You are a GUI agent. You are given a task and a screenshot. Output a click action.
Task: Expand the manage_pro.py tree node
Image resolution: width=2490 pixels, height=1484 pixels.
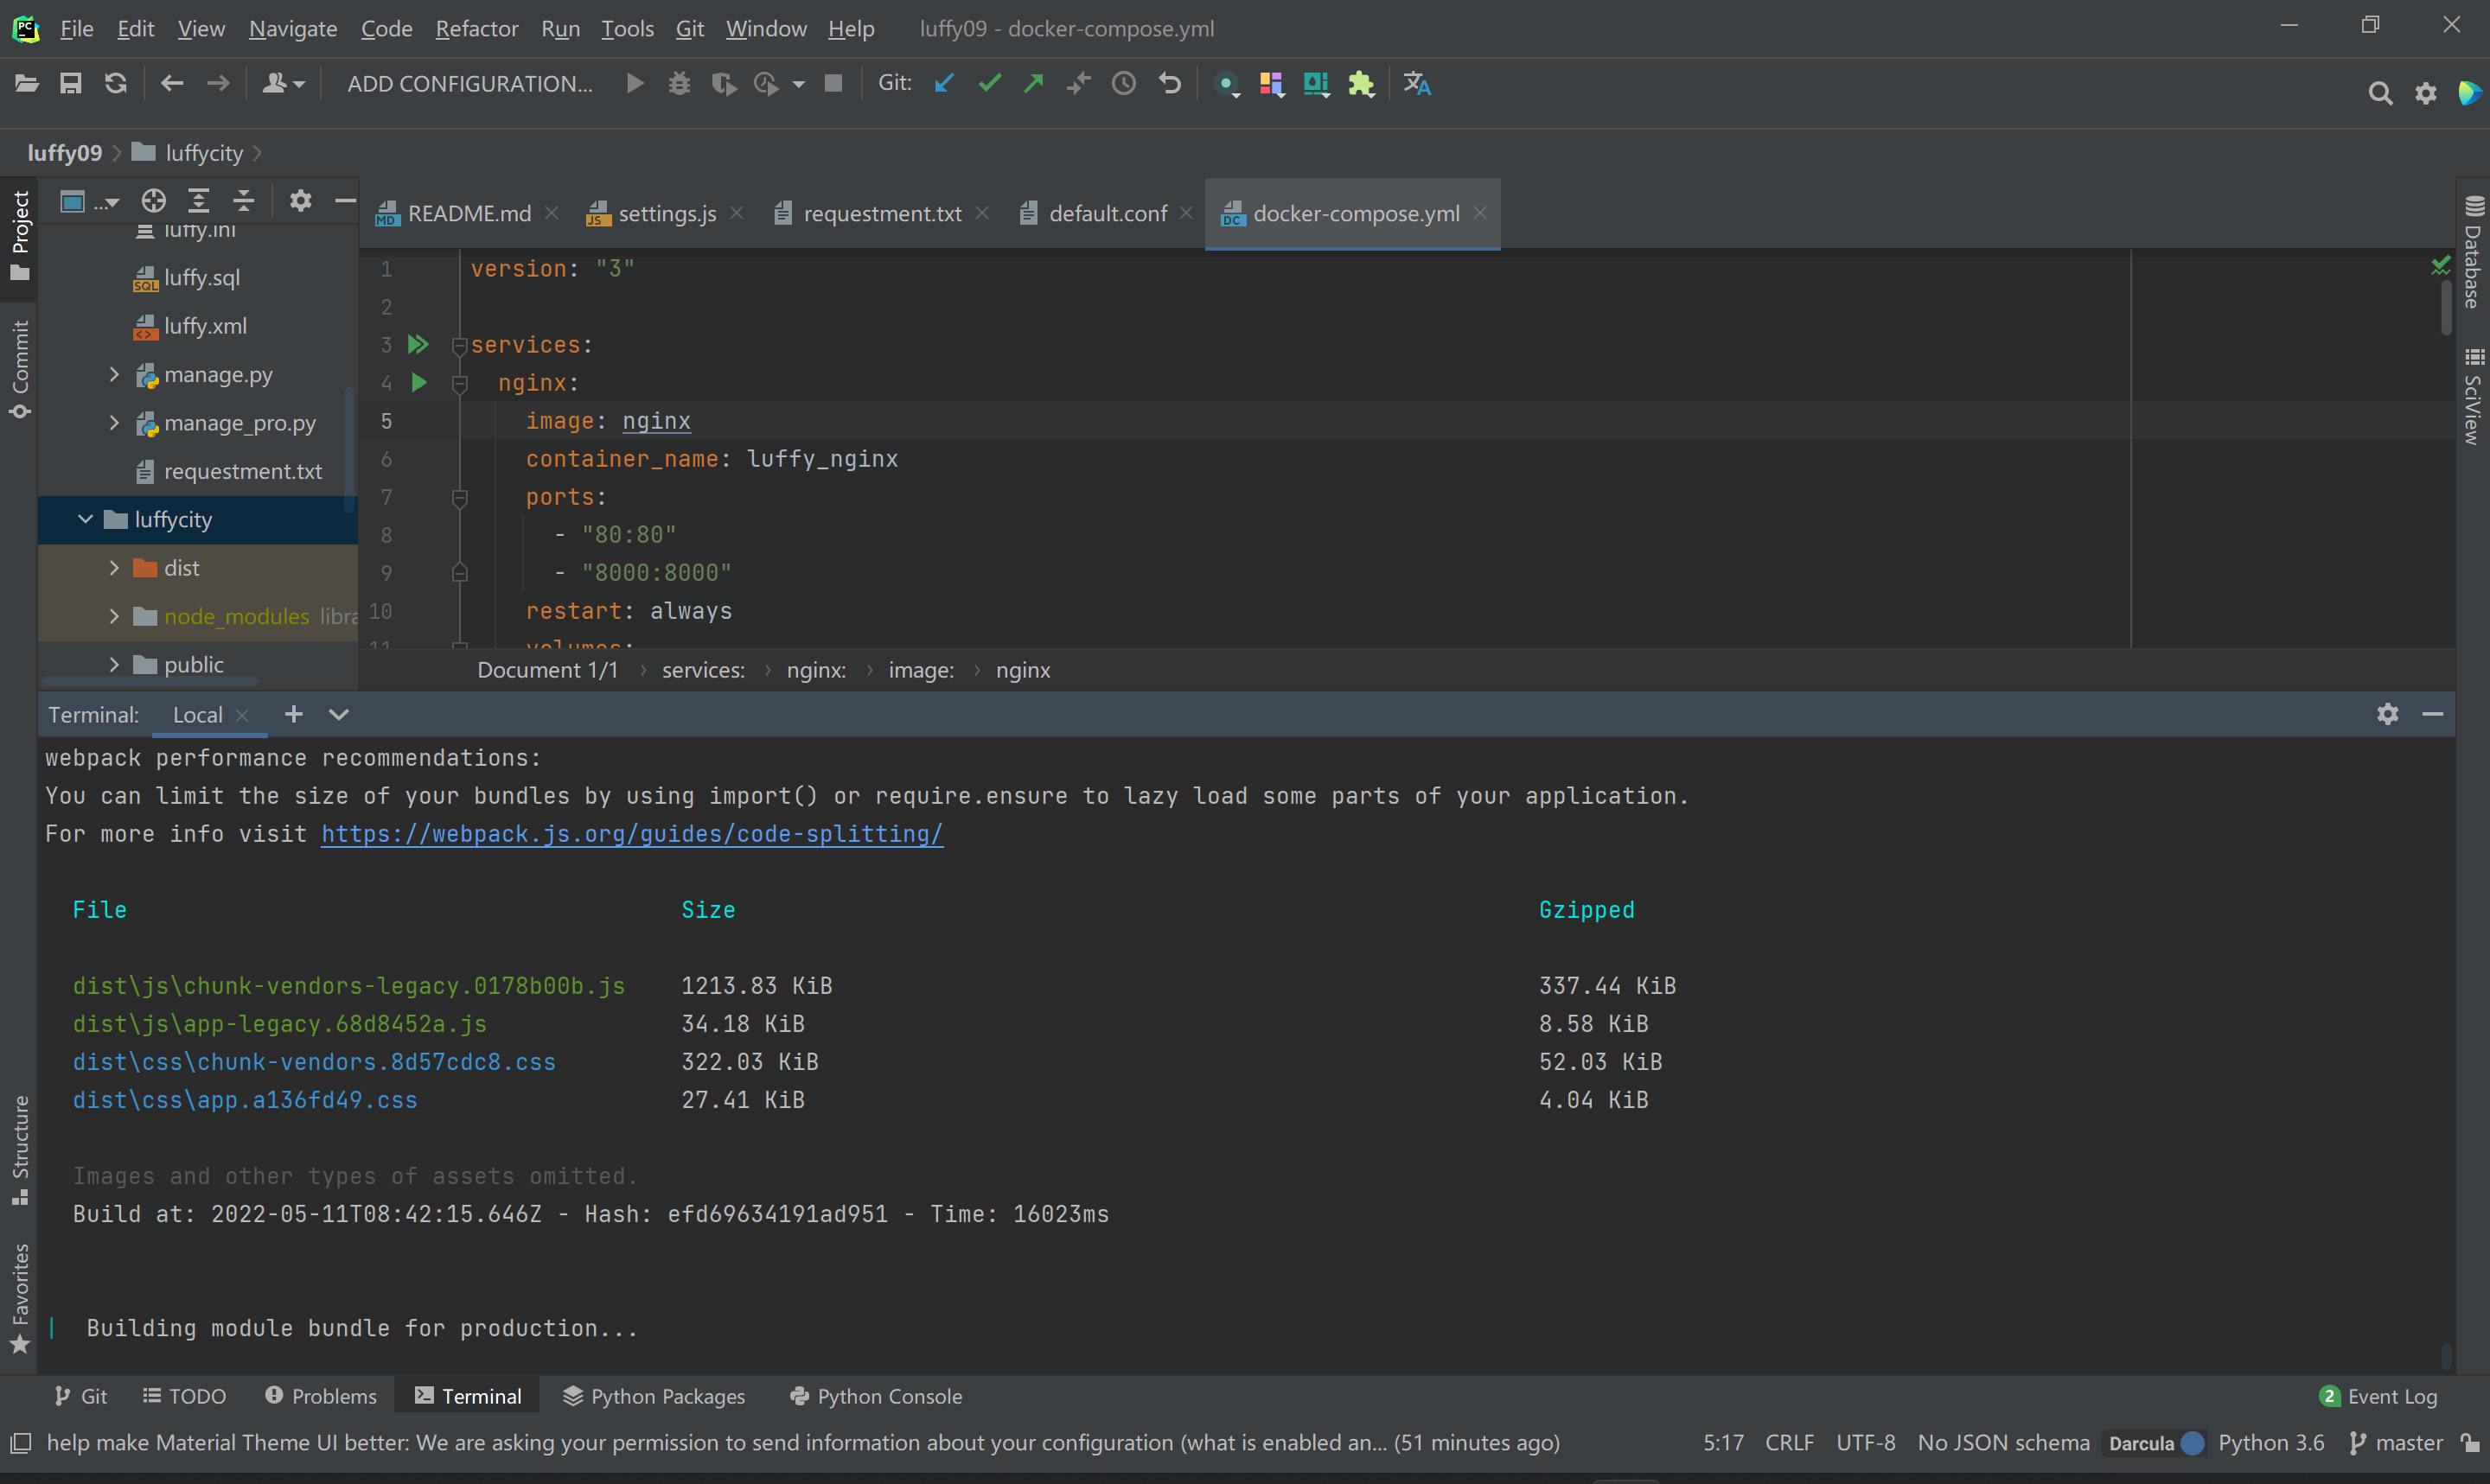click(114, 423)
